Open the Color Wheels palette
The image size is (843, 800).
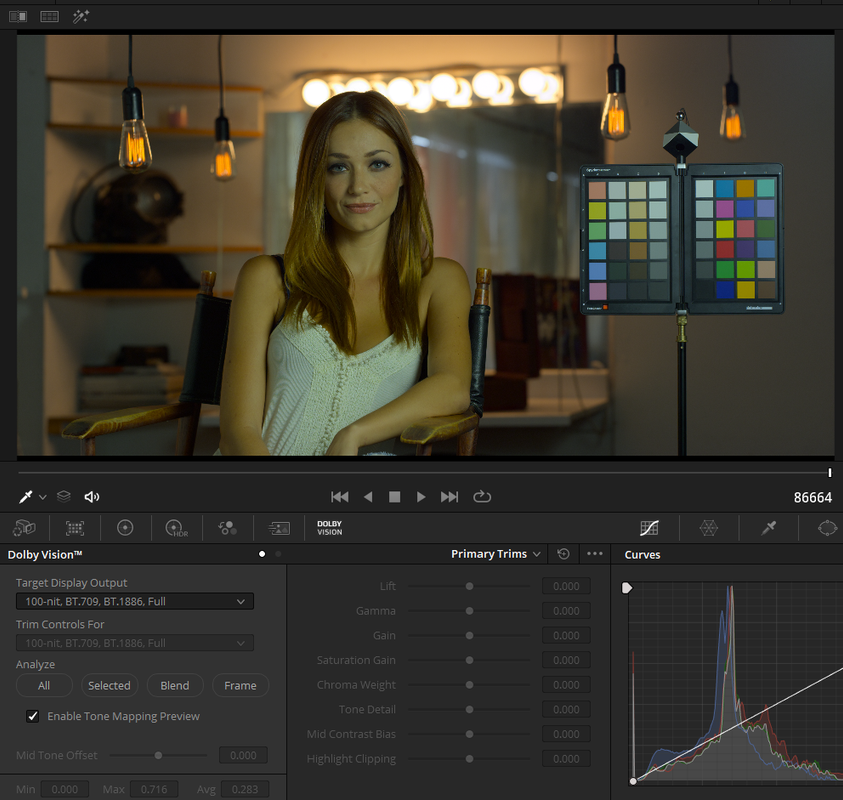tap(125, 528)
